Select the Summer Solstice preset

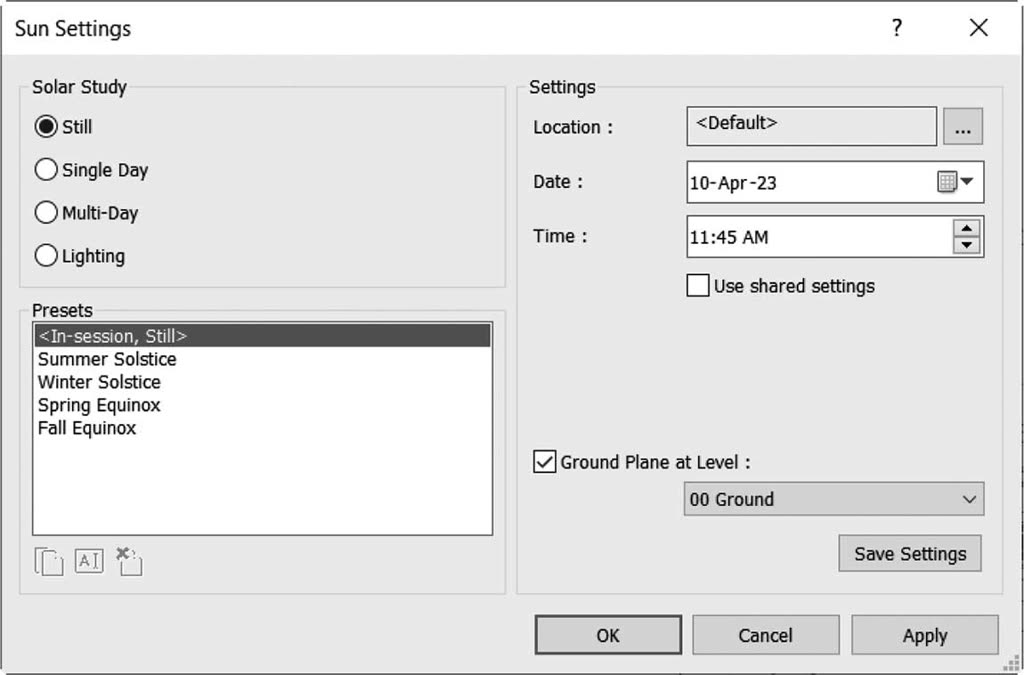[x=263, y=359]
